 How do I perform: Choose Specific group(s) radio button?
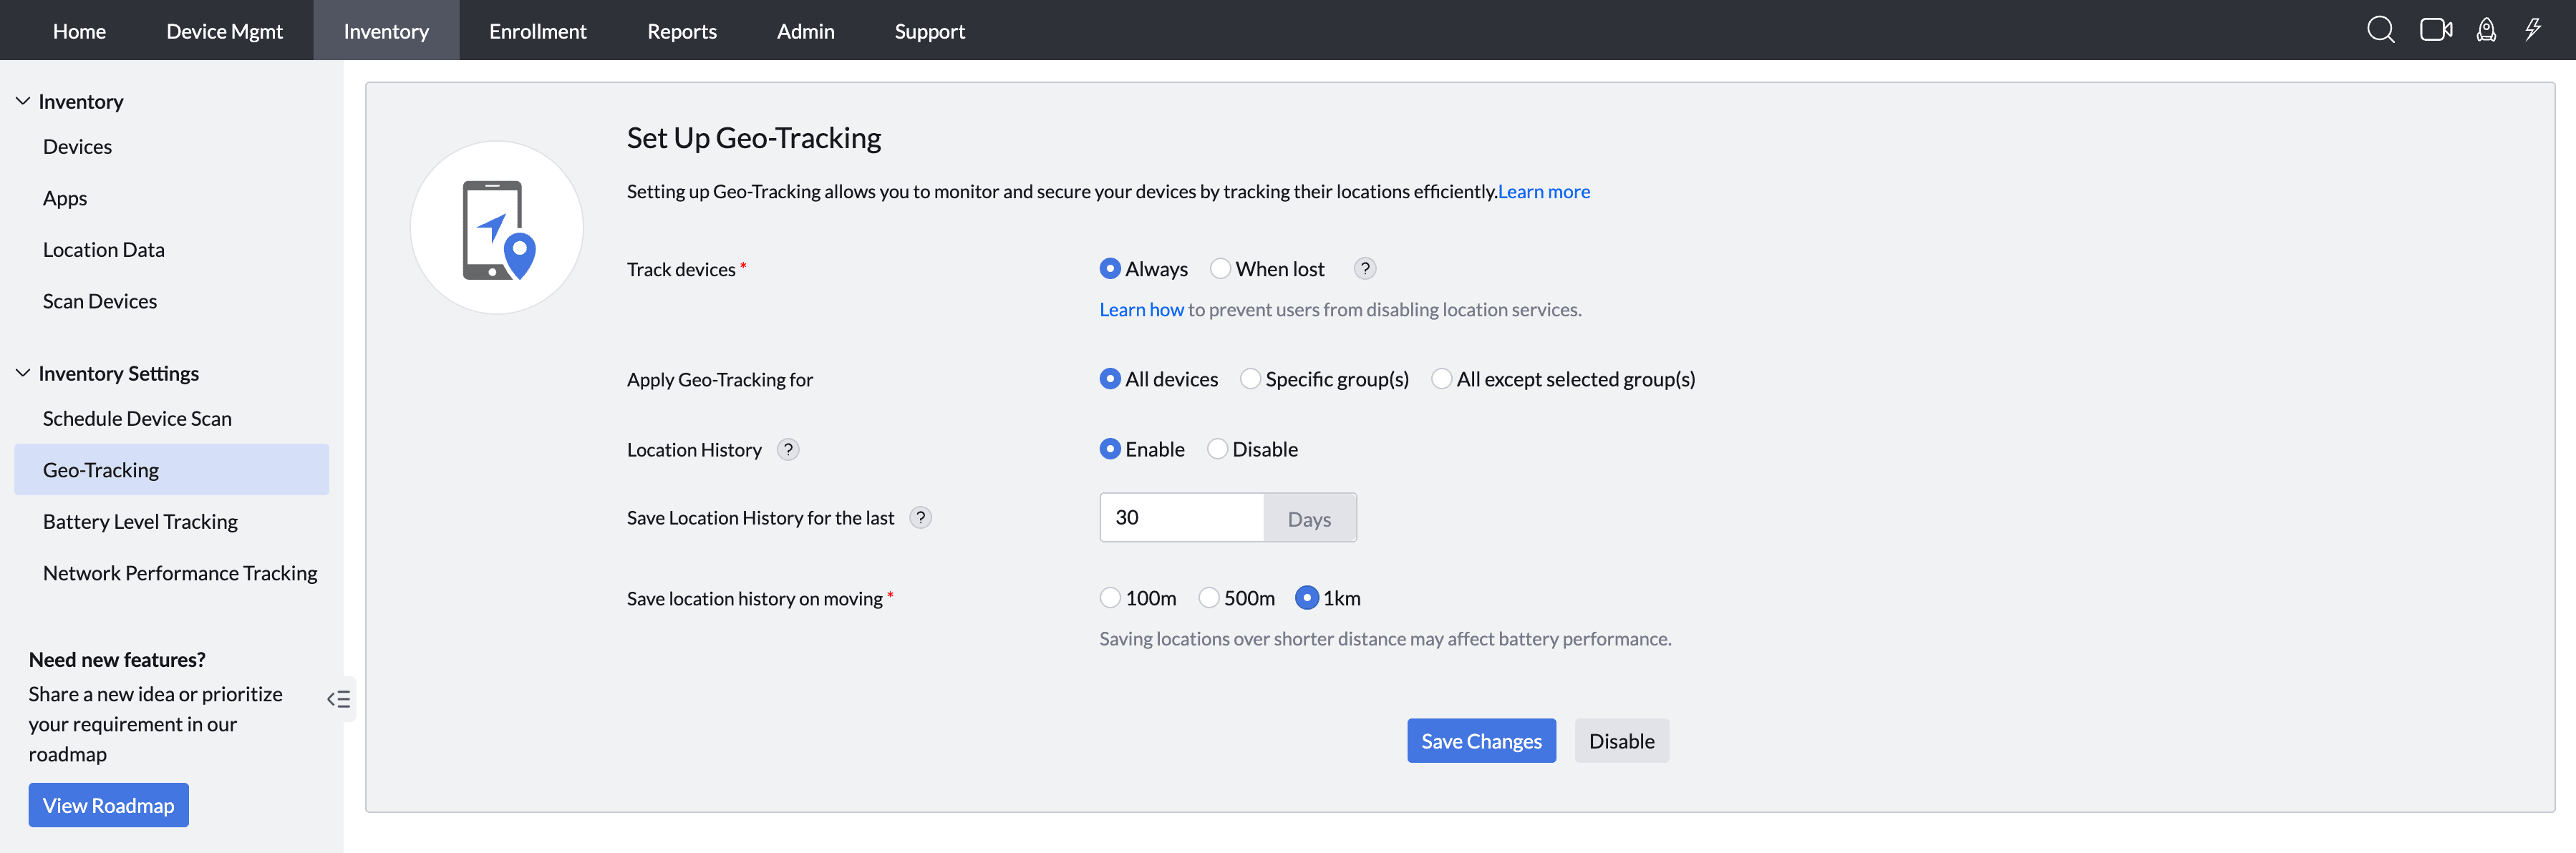[1250, 379]
